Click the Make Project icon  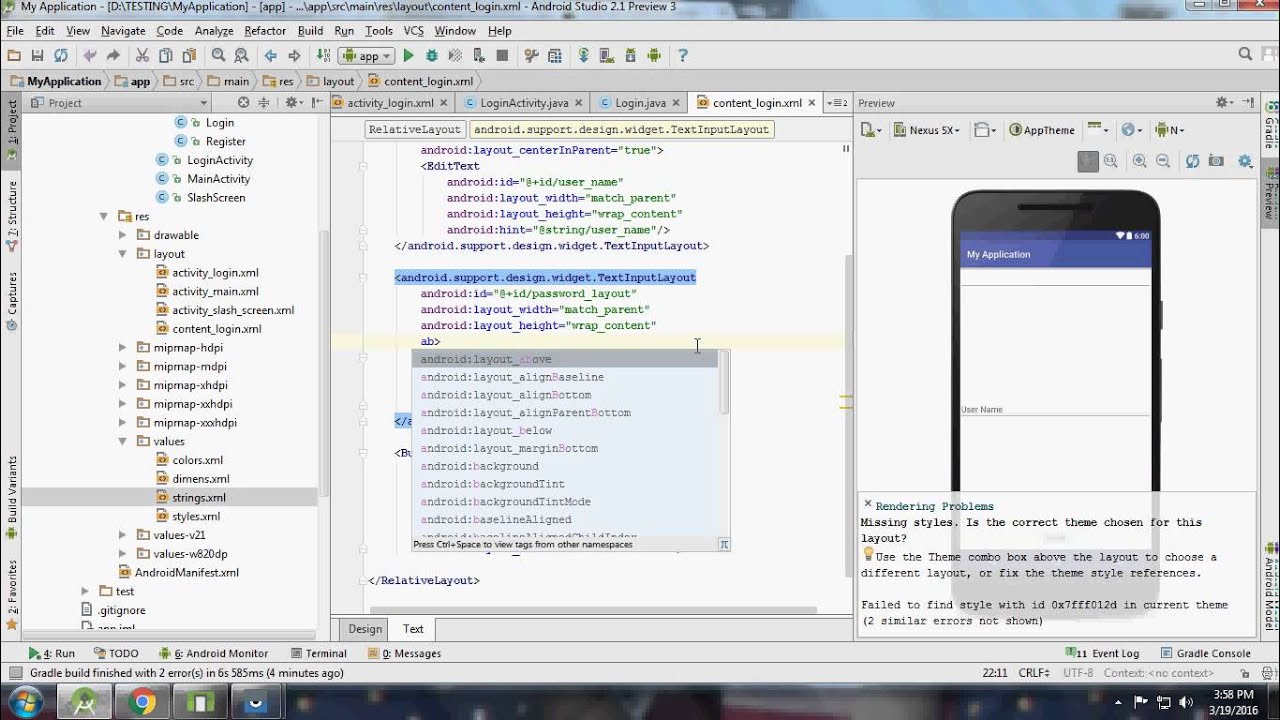point(323,56)
